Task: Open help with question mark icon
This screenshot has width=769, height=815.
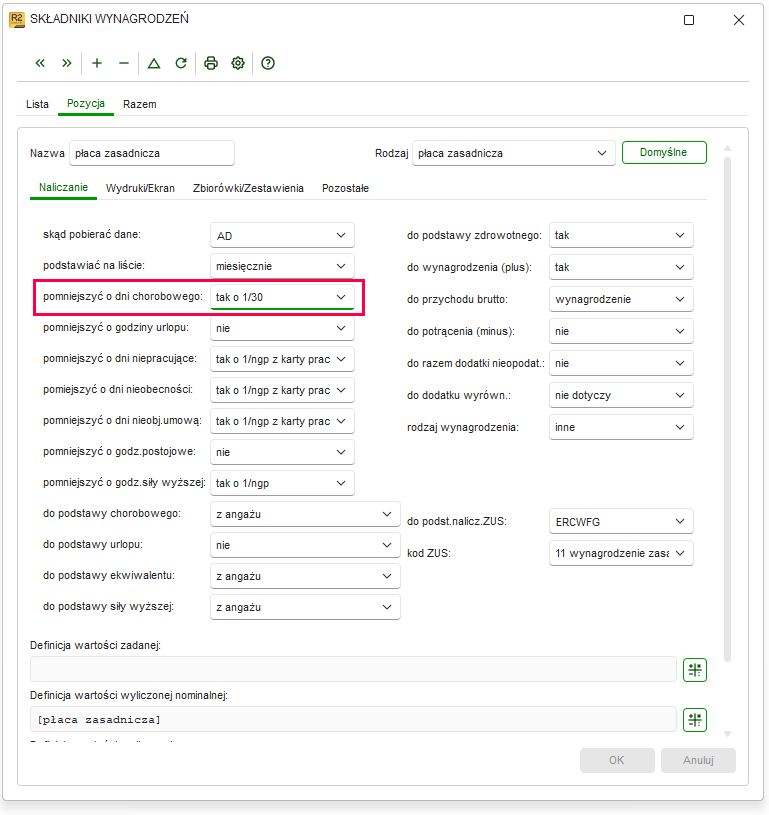Action: tap(268, 63)
